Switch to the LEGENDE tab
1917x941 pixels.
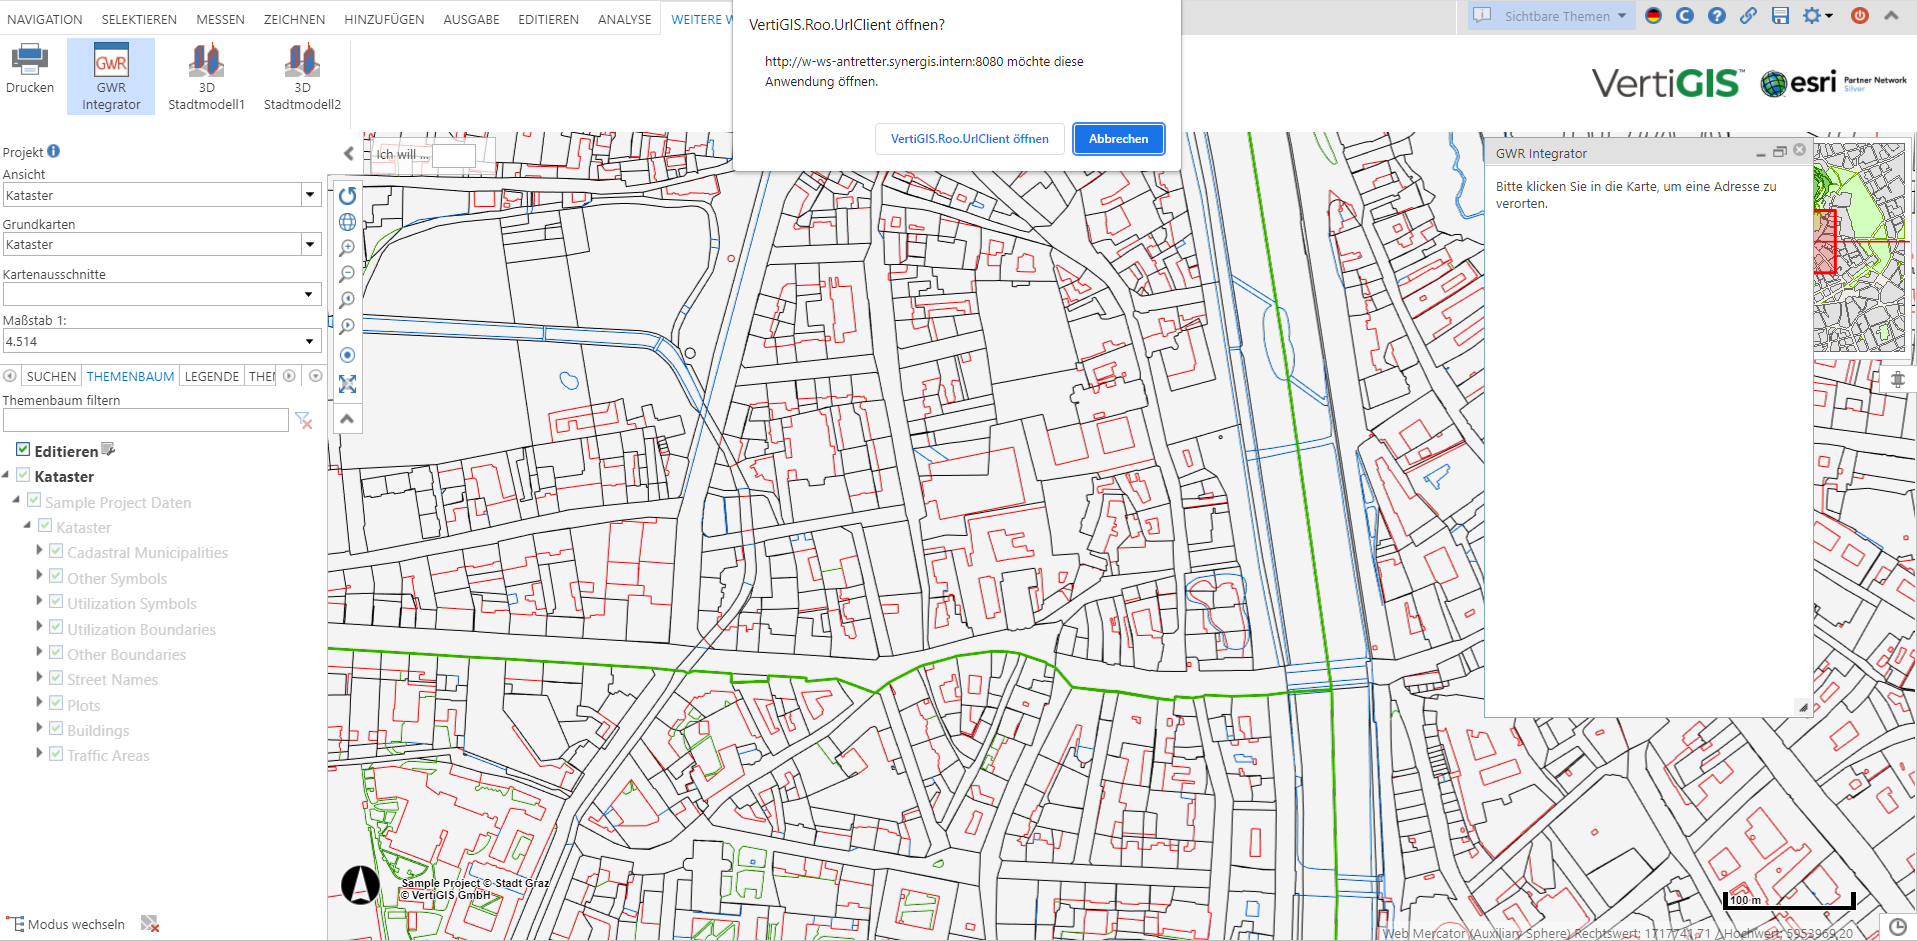[x=211, y=375]
